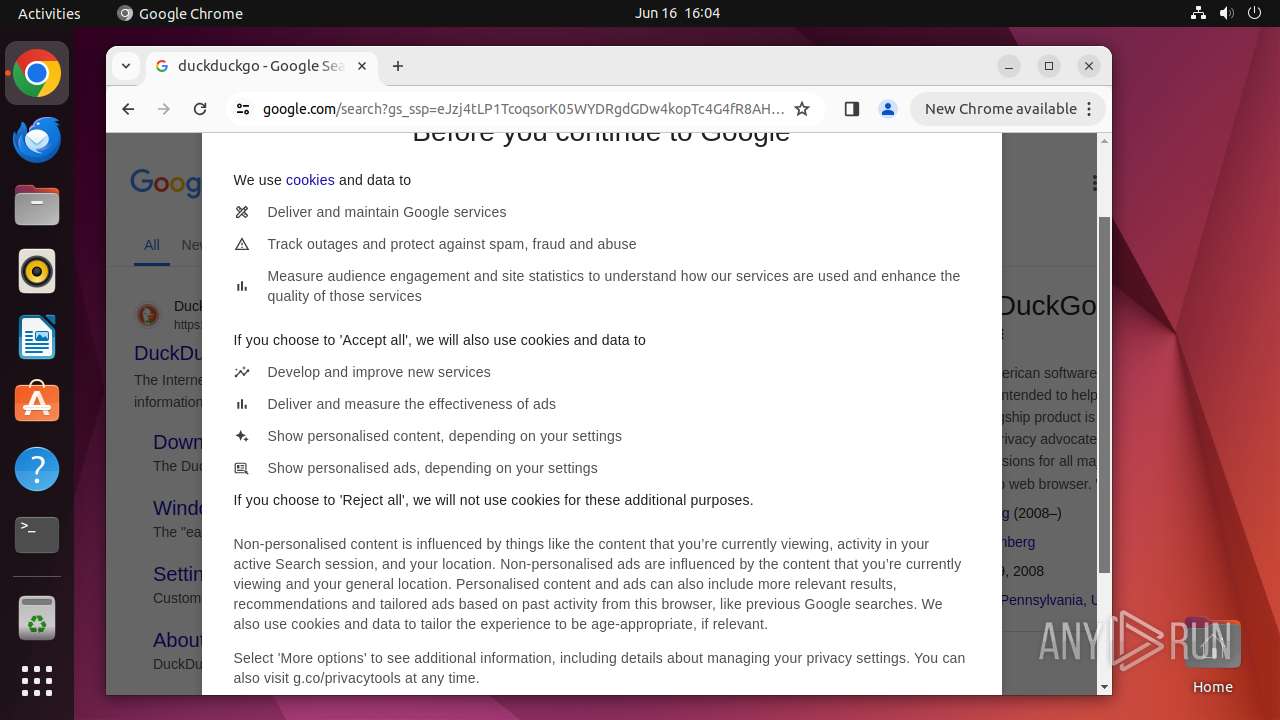Launch LibreOffice Writer from dock
The width and height of the screenshot is (1280, 720).
[x=37, y=337]
